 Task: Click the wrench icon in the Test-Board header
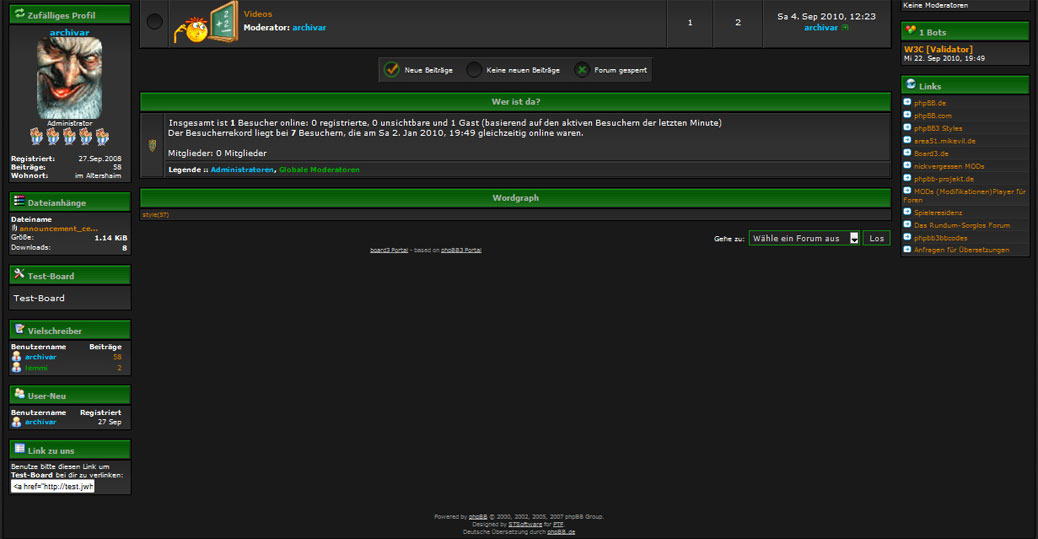point(19,275)
